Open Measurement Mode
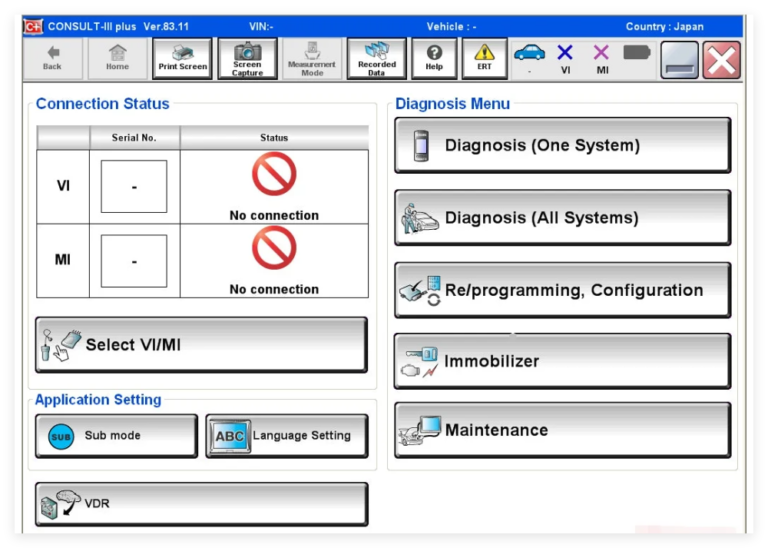The width and height of the screenshot is (768, 548). [x=312, y=59]
